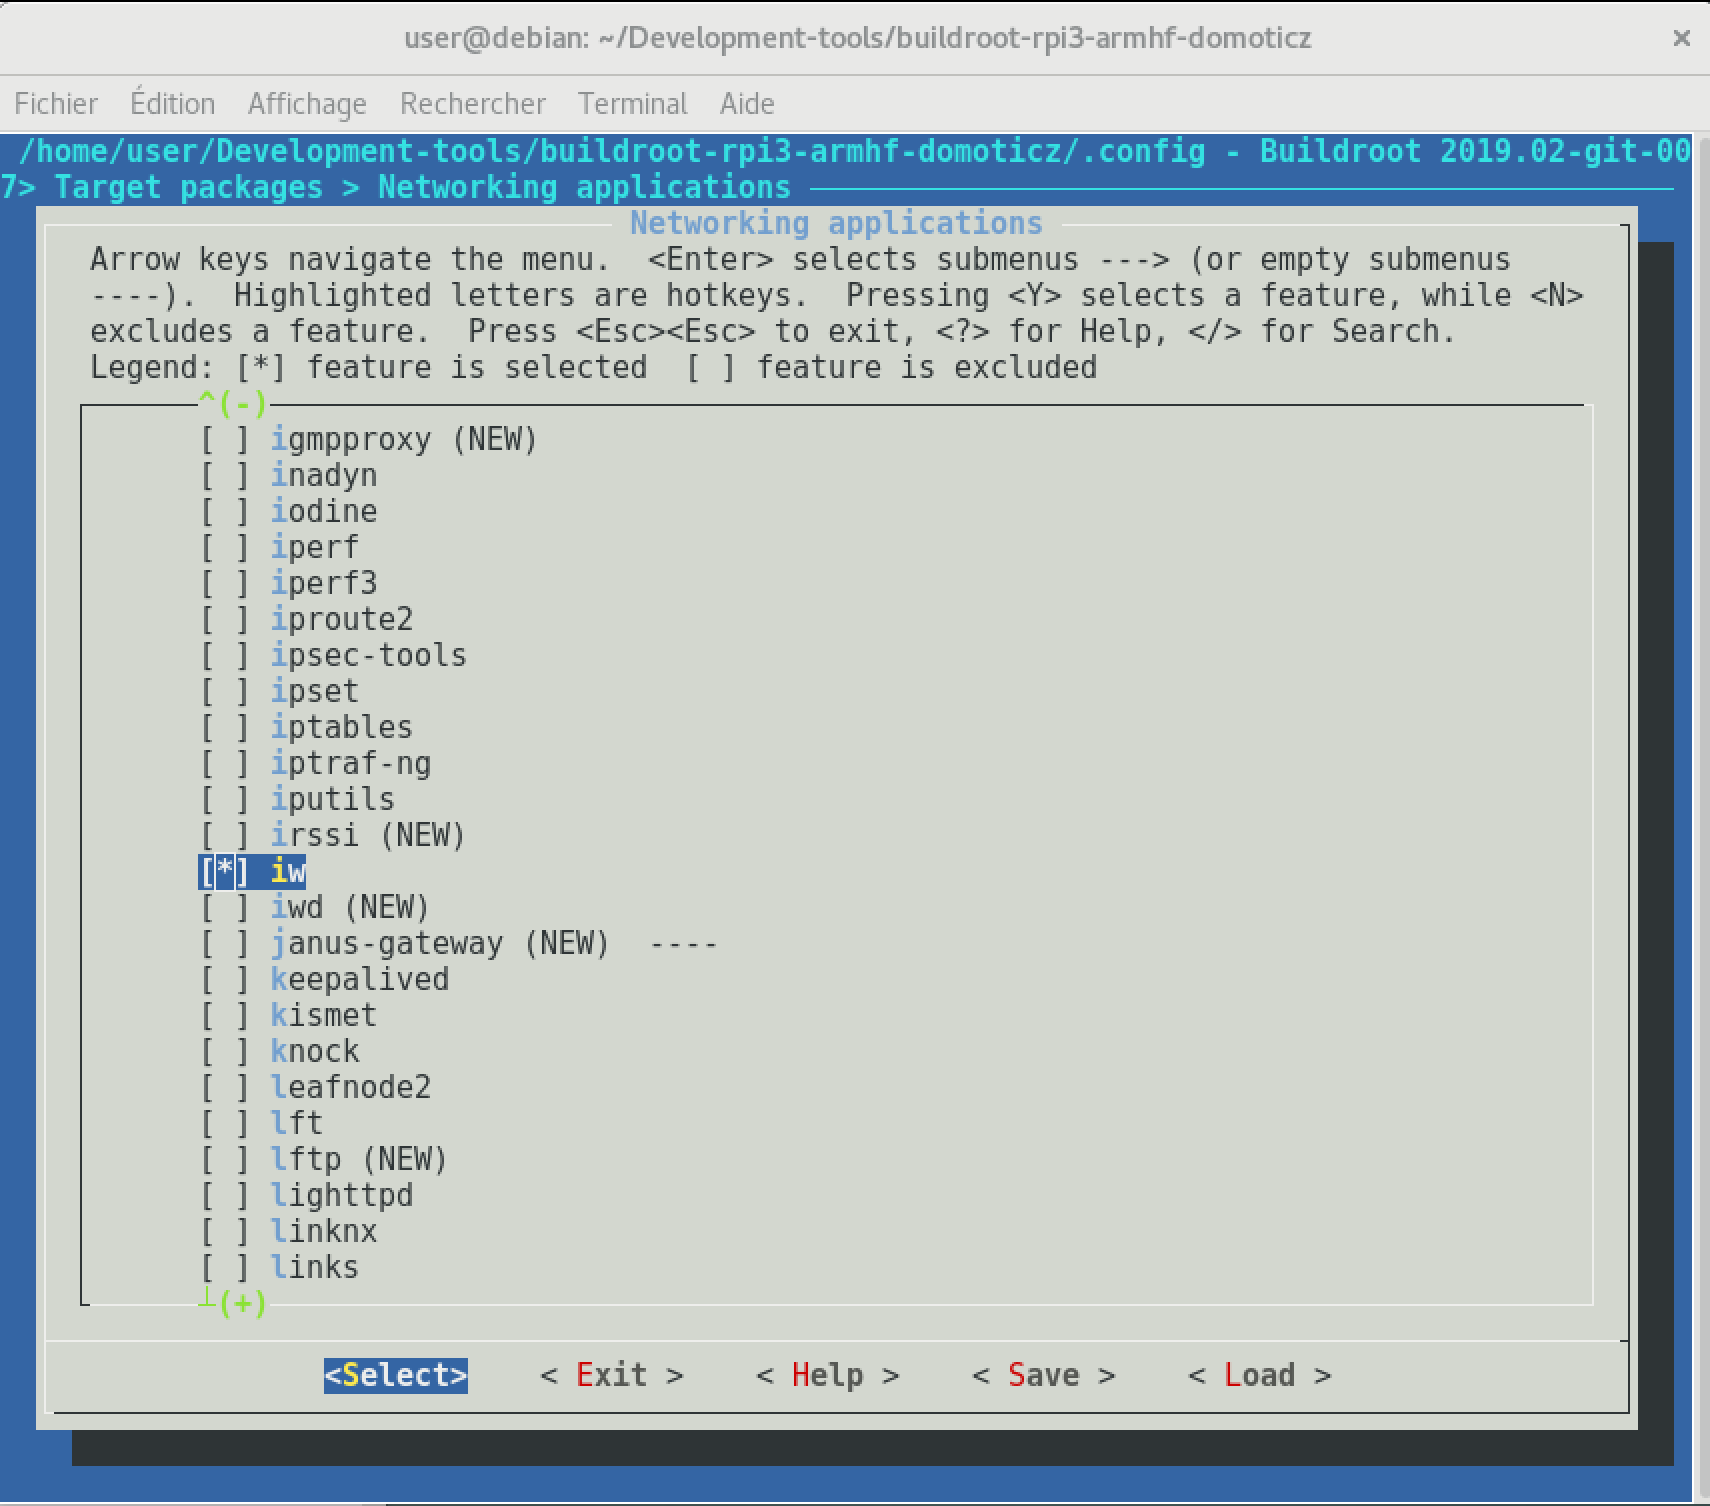Click the window title bar text
This screenshot has height=1506, width=1710.
coord(857,38)
